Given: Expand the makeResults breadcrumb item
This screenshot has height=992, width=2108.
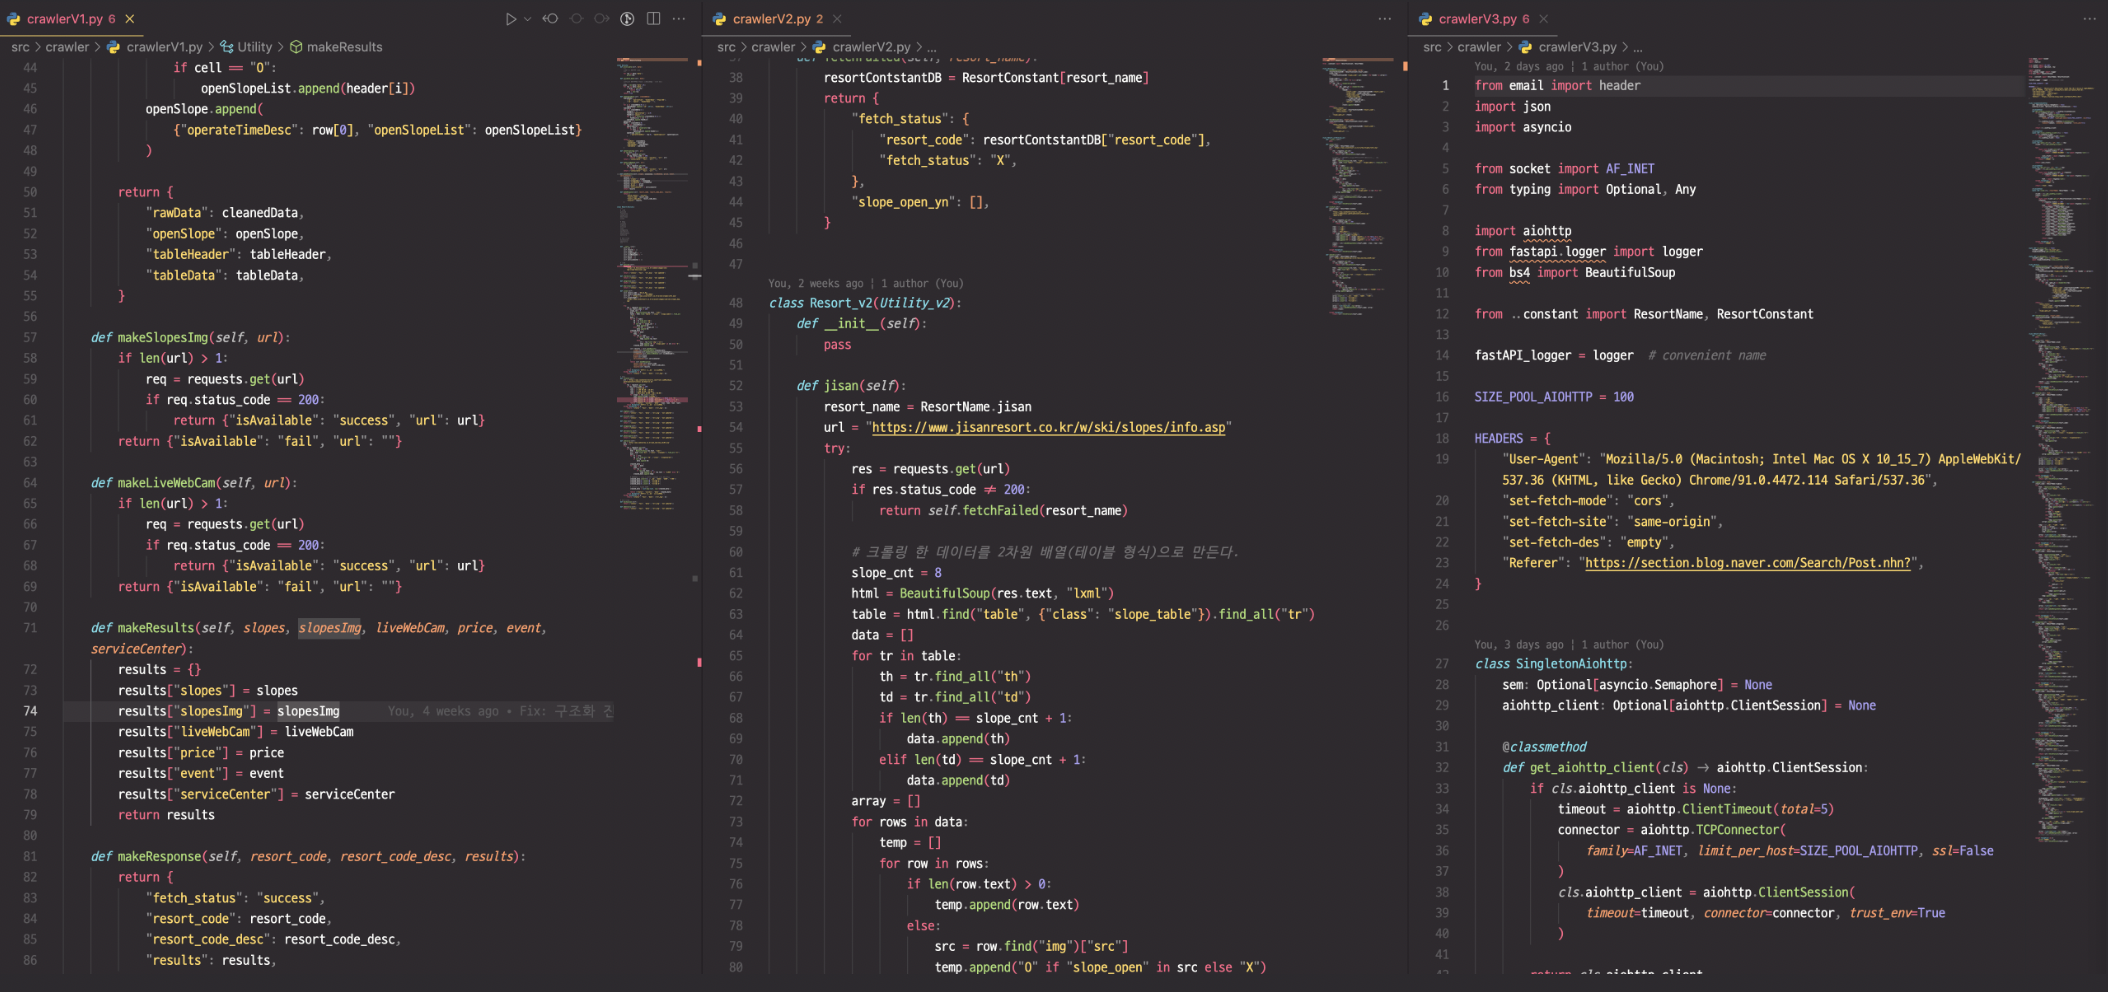Looking at the screenshot, I should (x=344, y=47).
